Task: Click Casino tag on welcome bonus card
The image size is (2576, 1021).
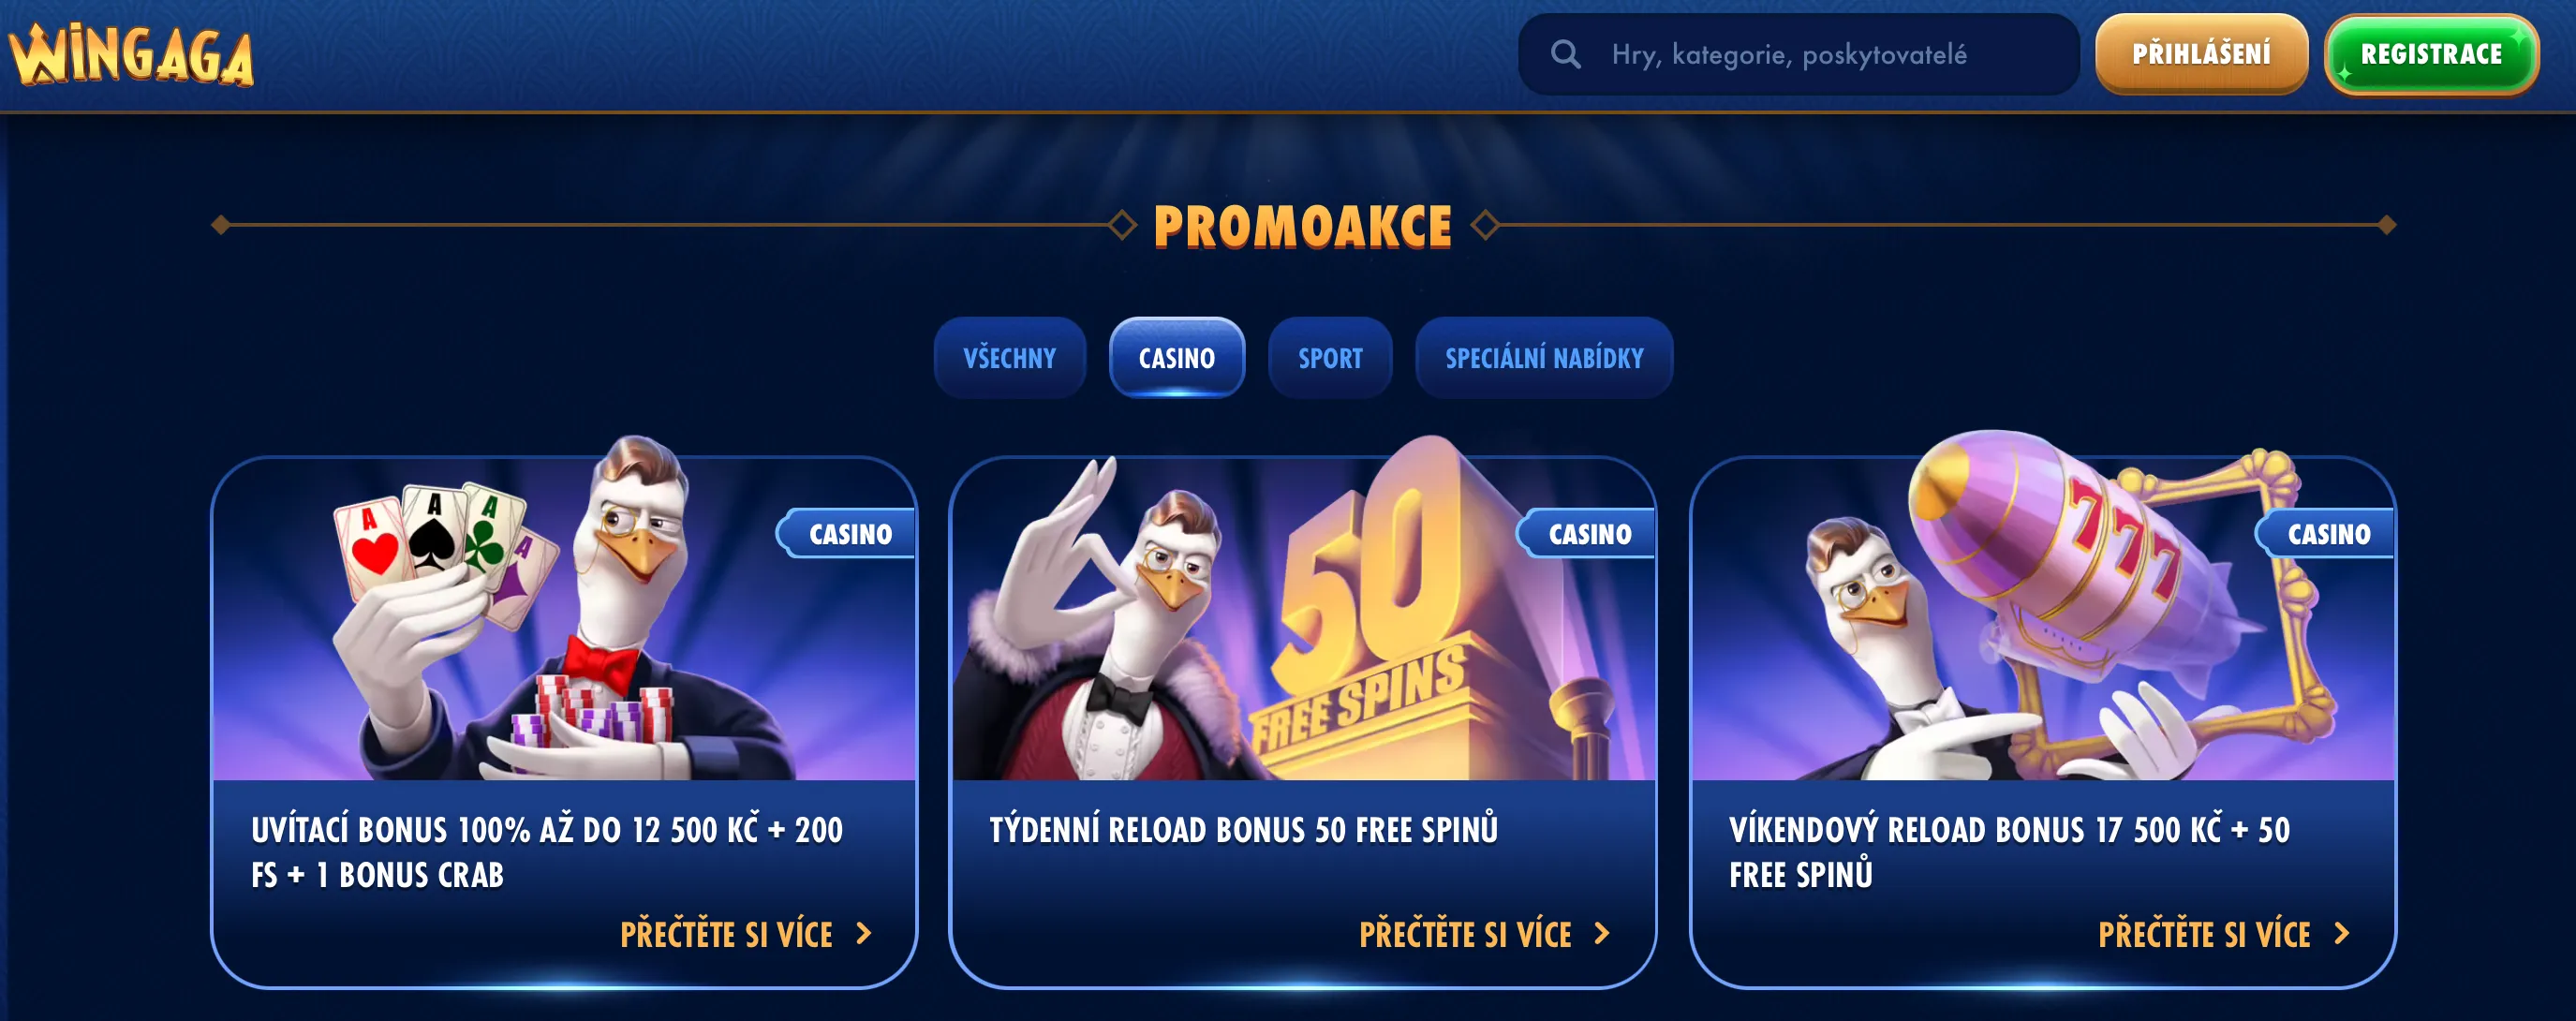Action: point(848,534)
